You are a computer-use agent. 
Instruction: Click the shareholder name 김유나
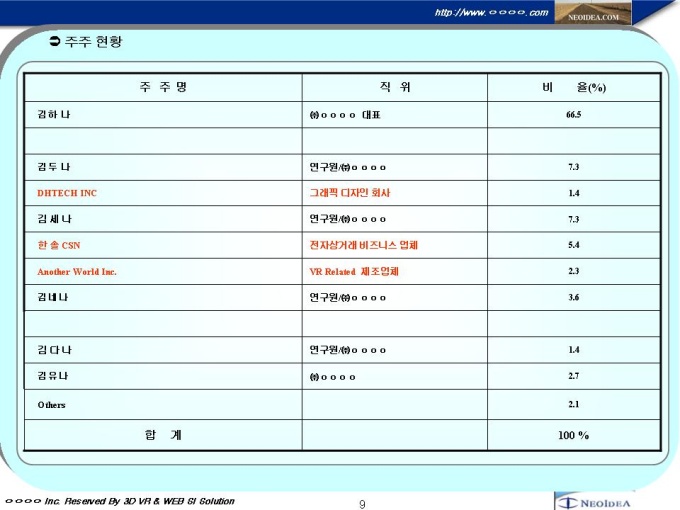pyautogui.click(x=53, y=376)
